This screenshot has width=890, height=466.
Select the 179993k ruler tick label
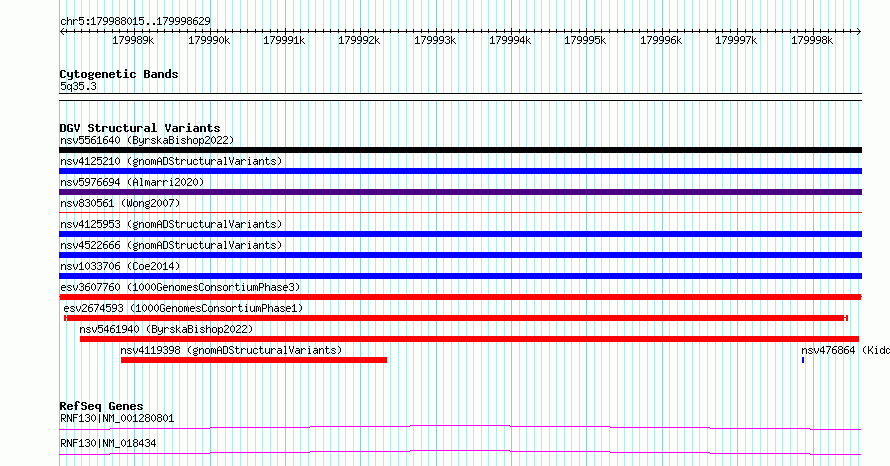(x=435, y=40)
